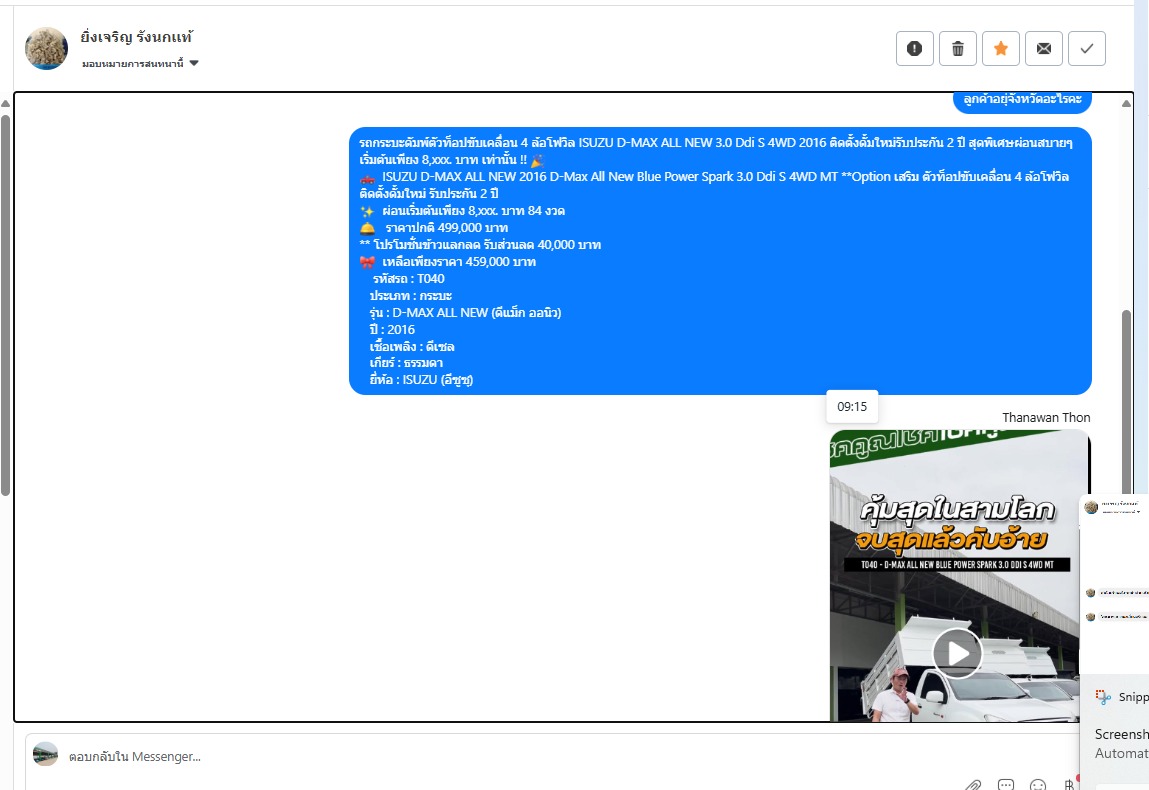Click left pane scrollbar thumb
The height and width of the screenshot is (790, 1149).
click(5, 305)
